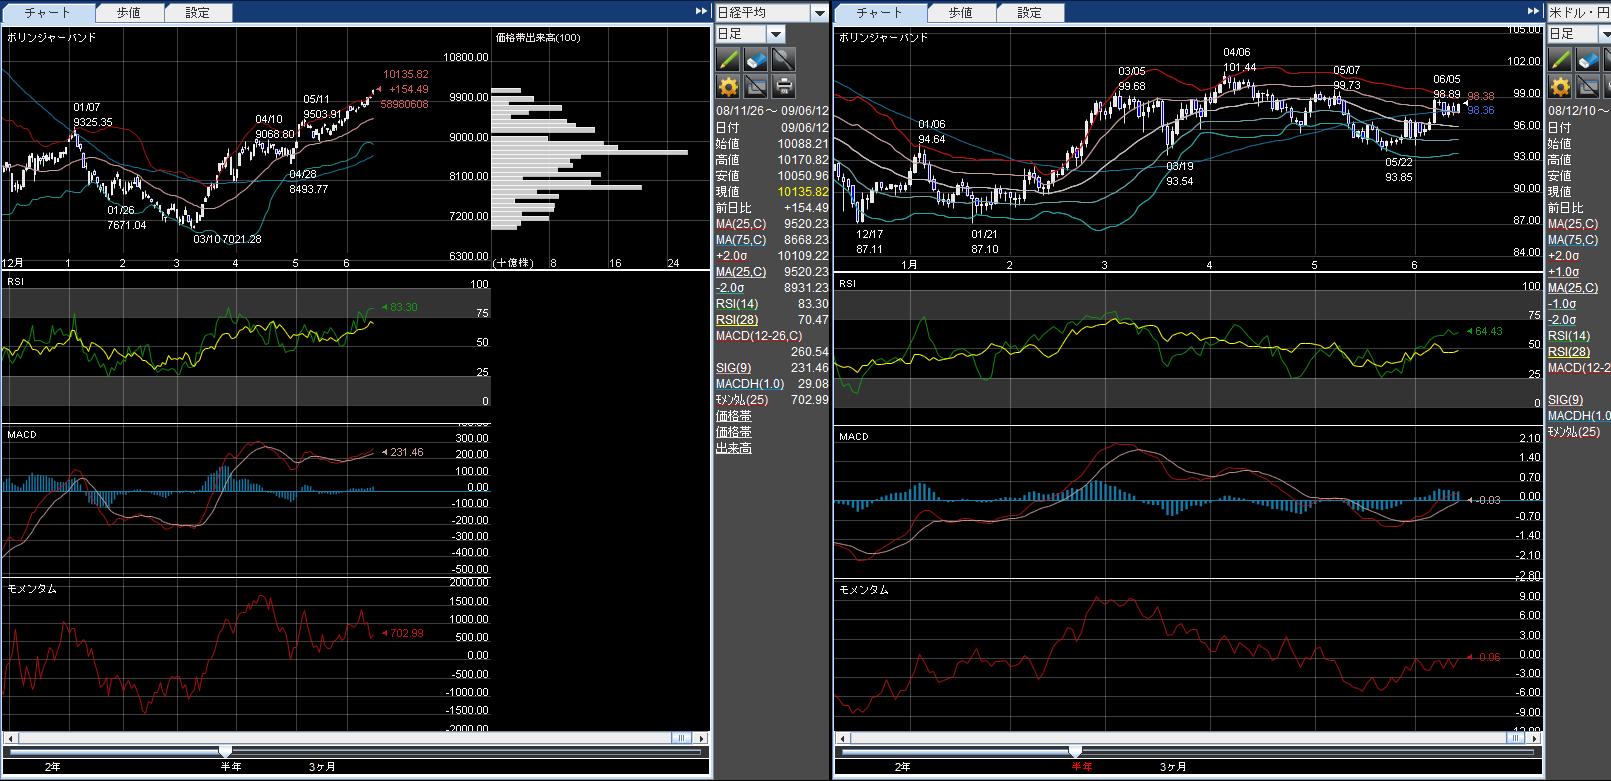
Task: Click the triangle ruler icon in Nikkei panel
Action: 756,86
